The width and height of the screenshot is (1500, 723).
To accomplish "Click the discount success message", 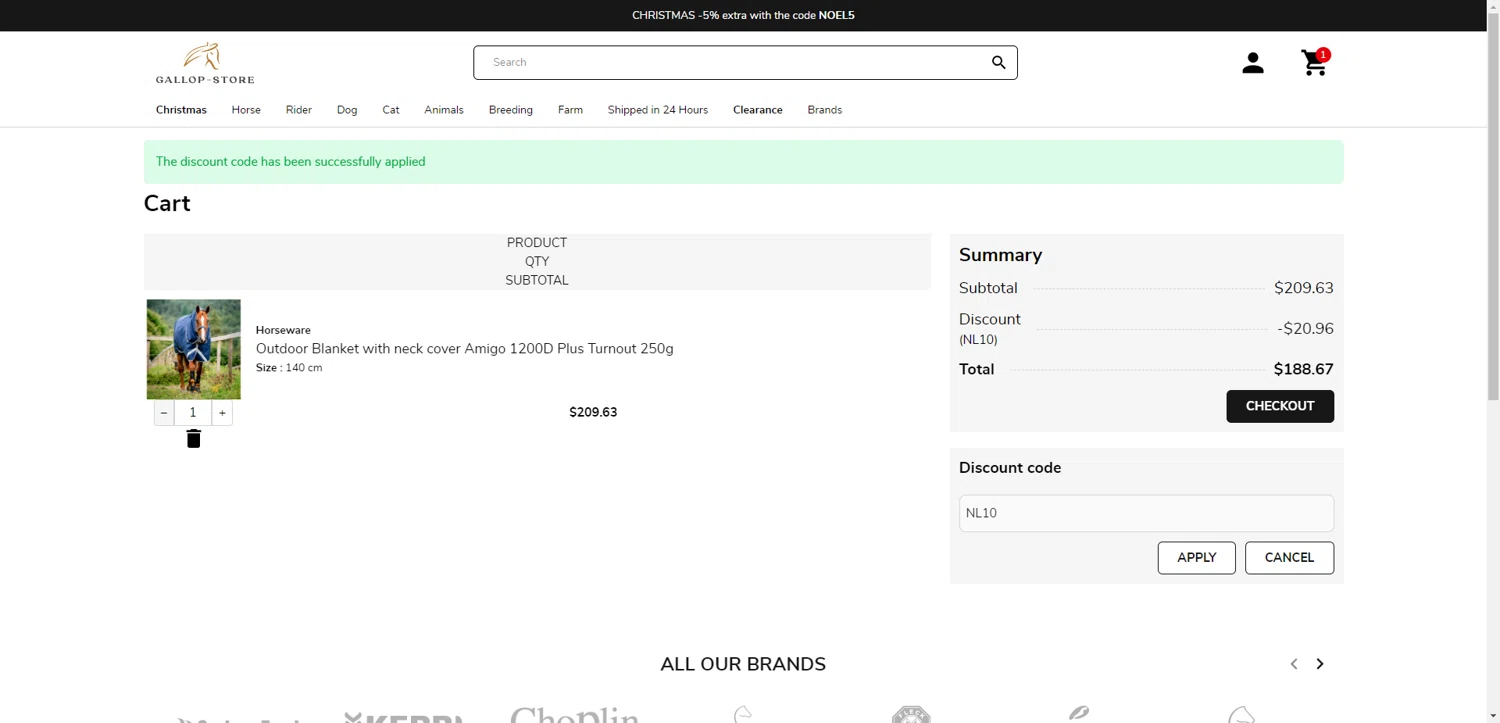I will tap(743, 162).
